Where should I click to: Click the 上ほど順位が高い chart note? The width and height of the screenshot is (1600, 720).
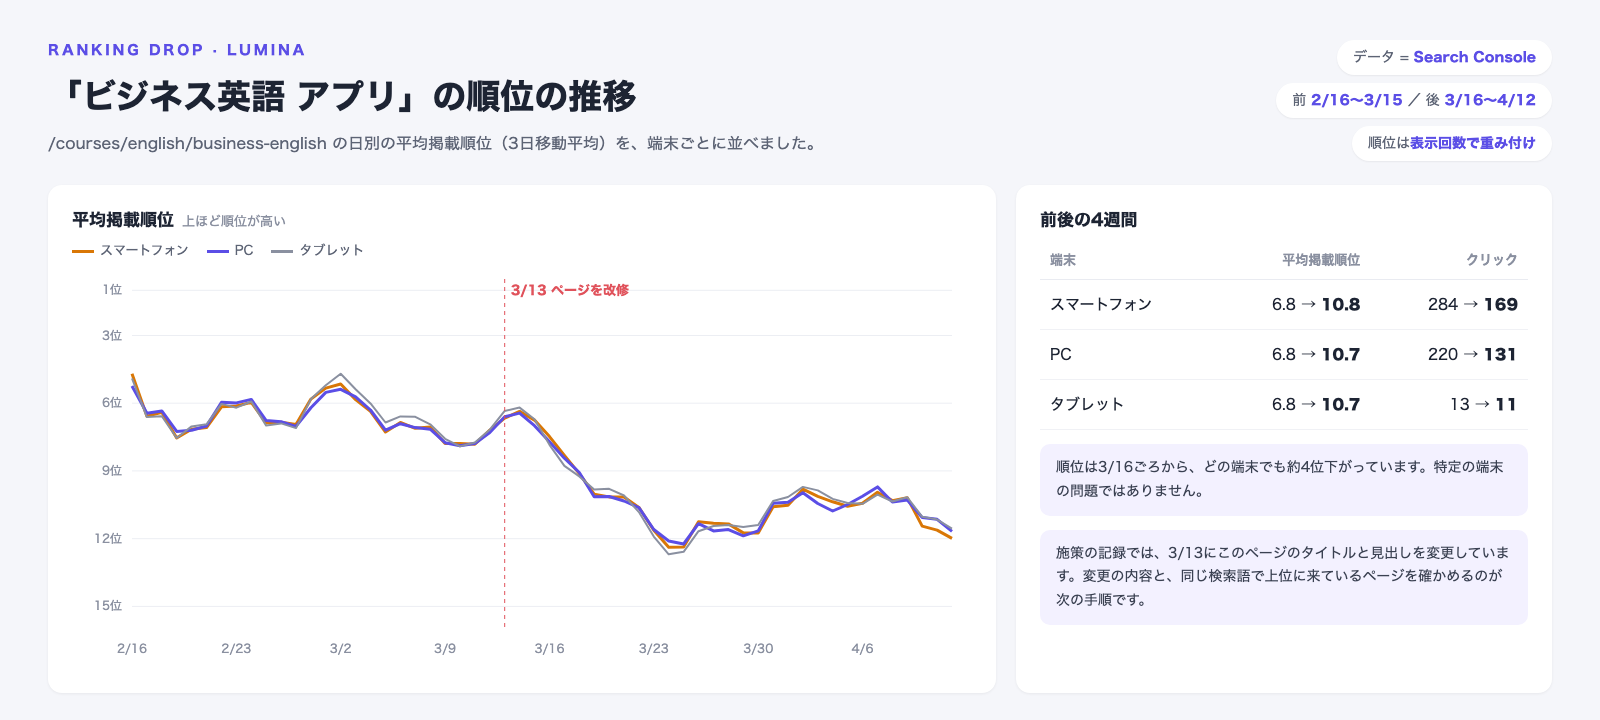point(234,221)
